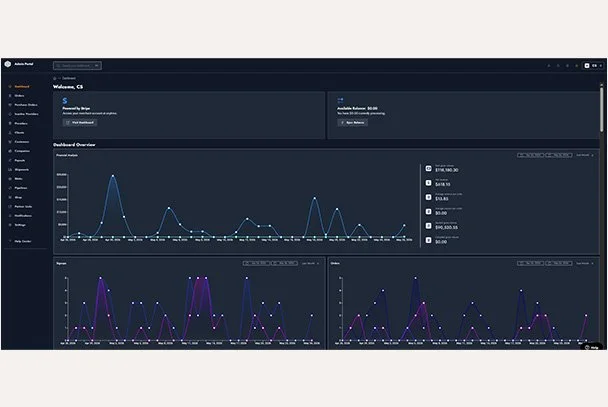Select Companies in the sidebar
The height and width of the screenshot is (407, 608).
coord(22,151)
